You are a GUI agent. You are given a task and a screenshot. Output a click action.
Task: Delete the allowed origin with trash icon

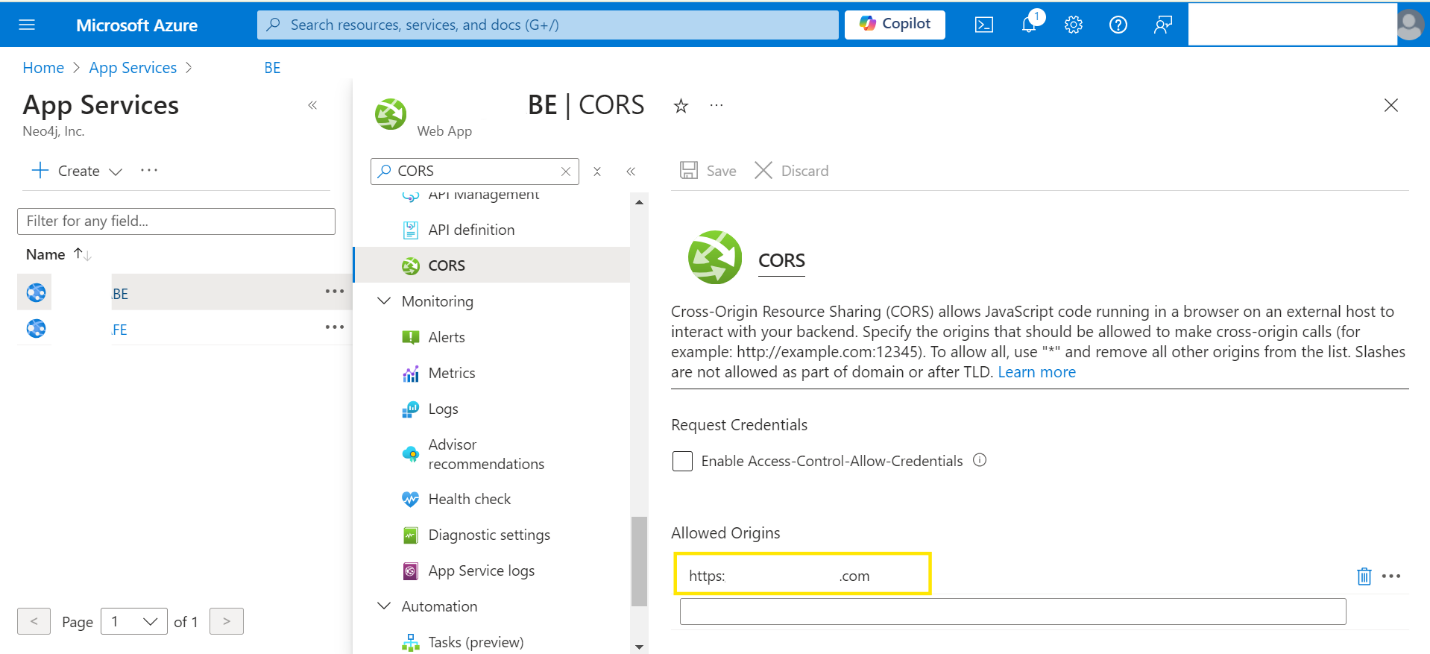point(1364,576)
